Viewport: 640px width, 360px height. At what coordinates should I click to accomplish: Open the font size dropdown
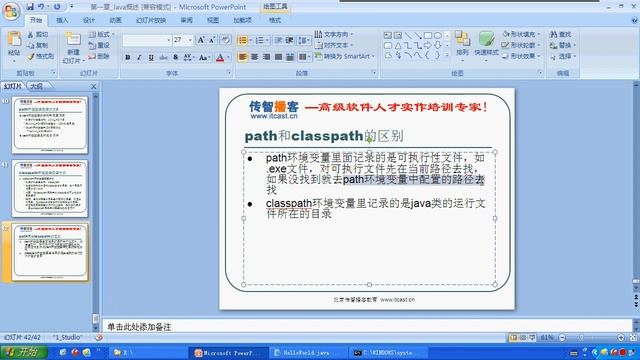coord(190,40)
